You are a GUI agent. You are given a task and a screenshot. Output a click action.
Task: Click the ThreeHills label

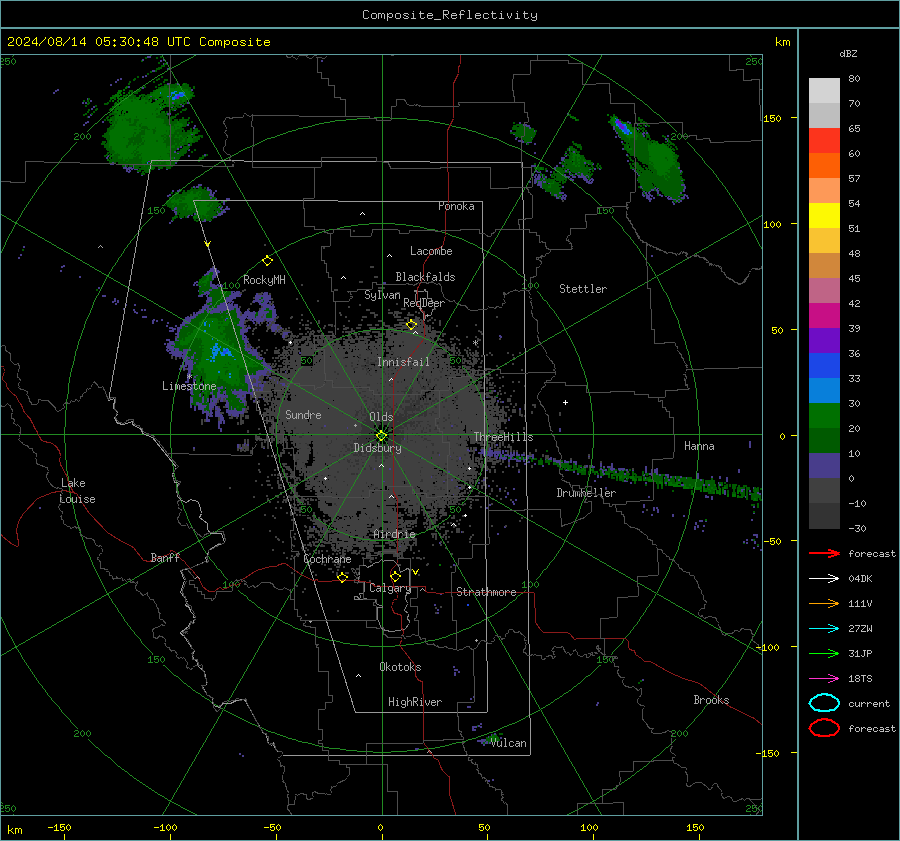pos(503,437)
